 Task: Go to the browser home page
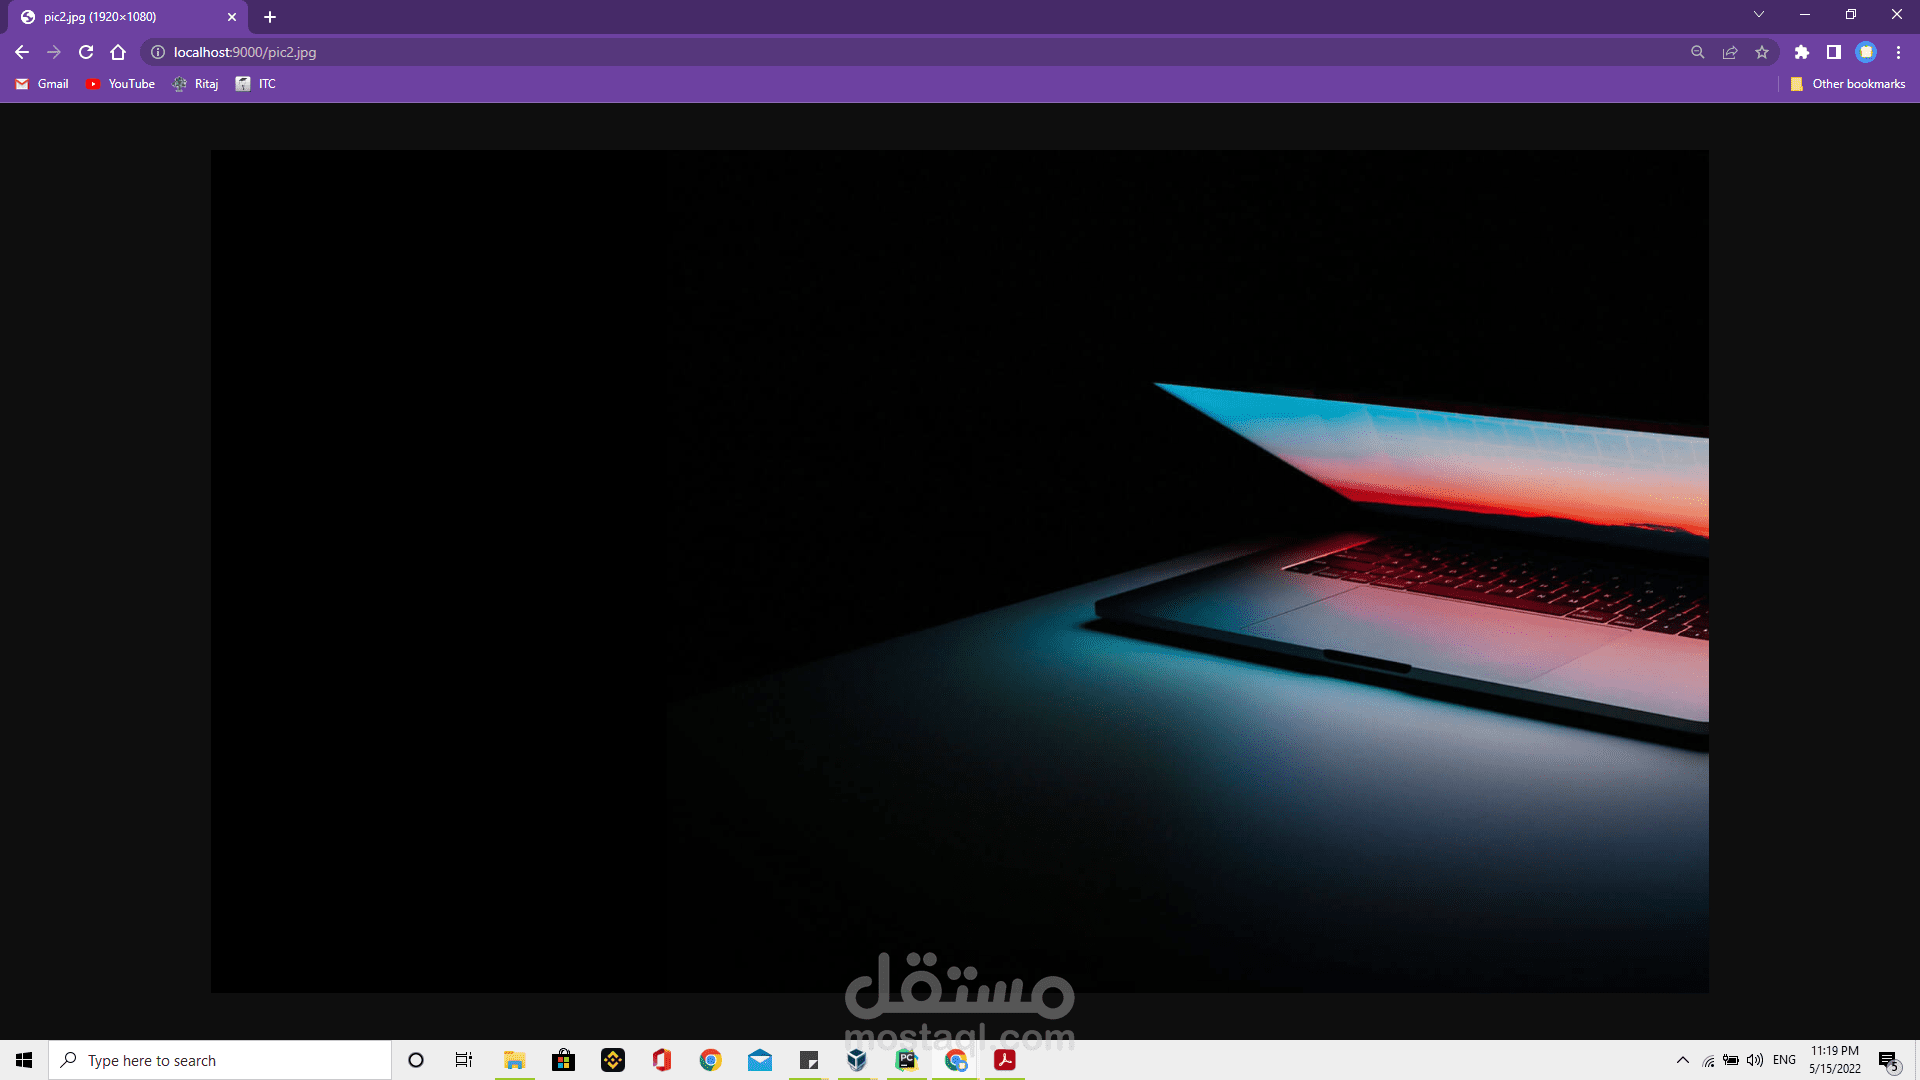[x=118, y=52]
